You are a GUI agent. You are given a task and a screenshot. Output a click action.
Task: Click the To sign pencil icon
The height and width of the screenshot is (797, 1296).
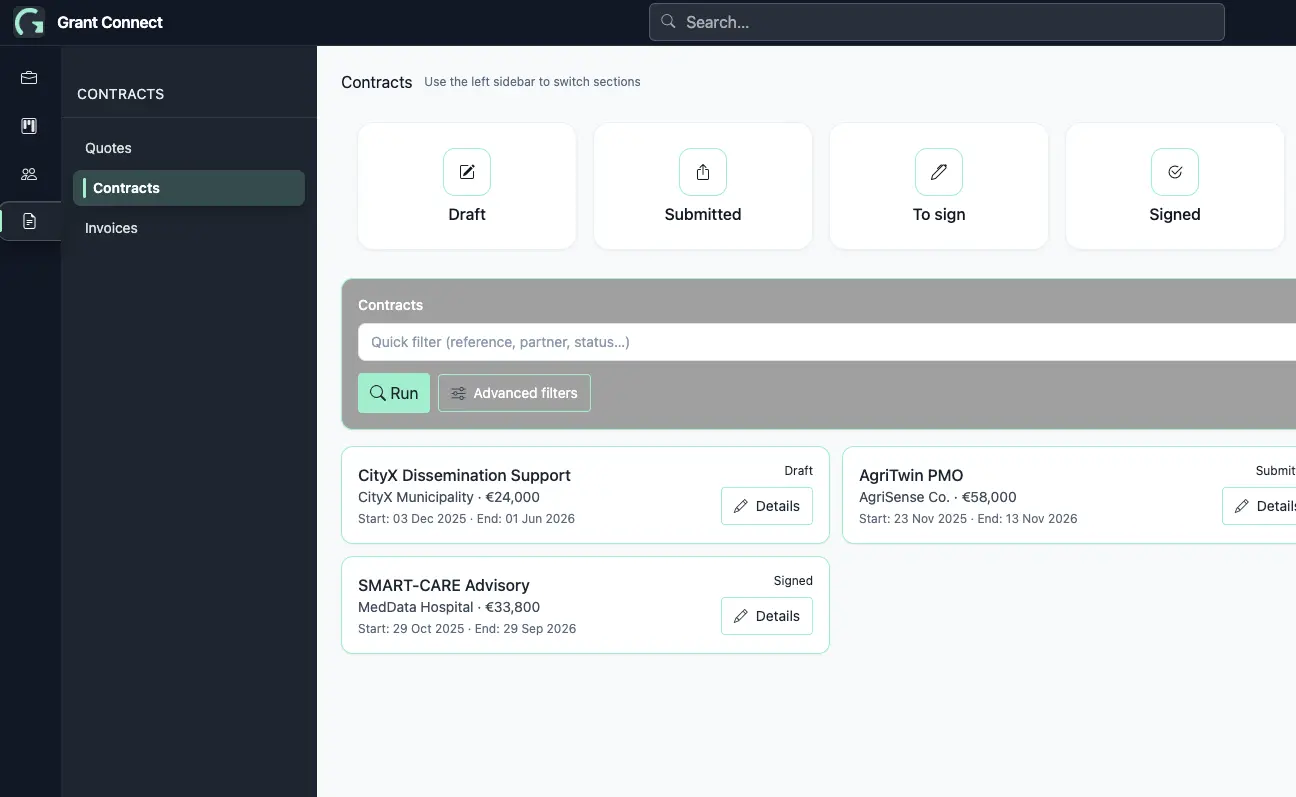click(x=938, y=172)
